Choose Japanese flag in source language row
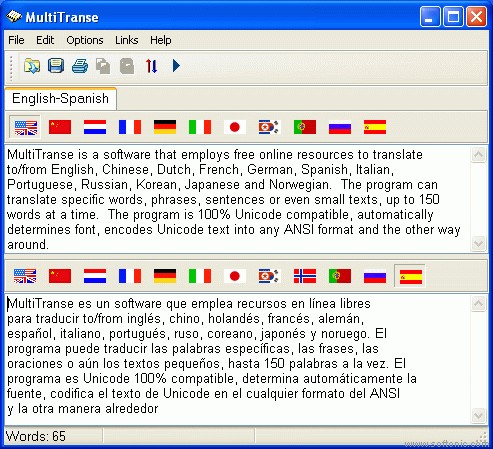This screenshot has width=493, height=449. [235, 127]
